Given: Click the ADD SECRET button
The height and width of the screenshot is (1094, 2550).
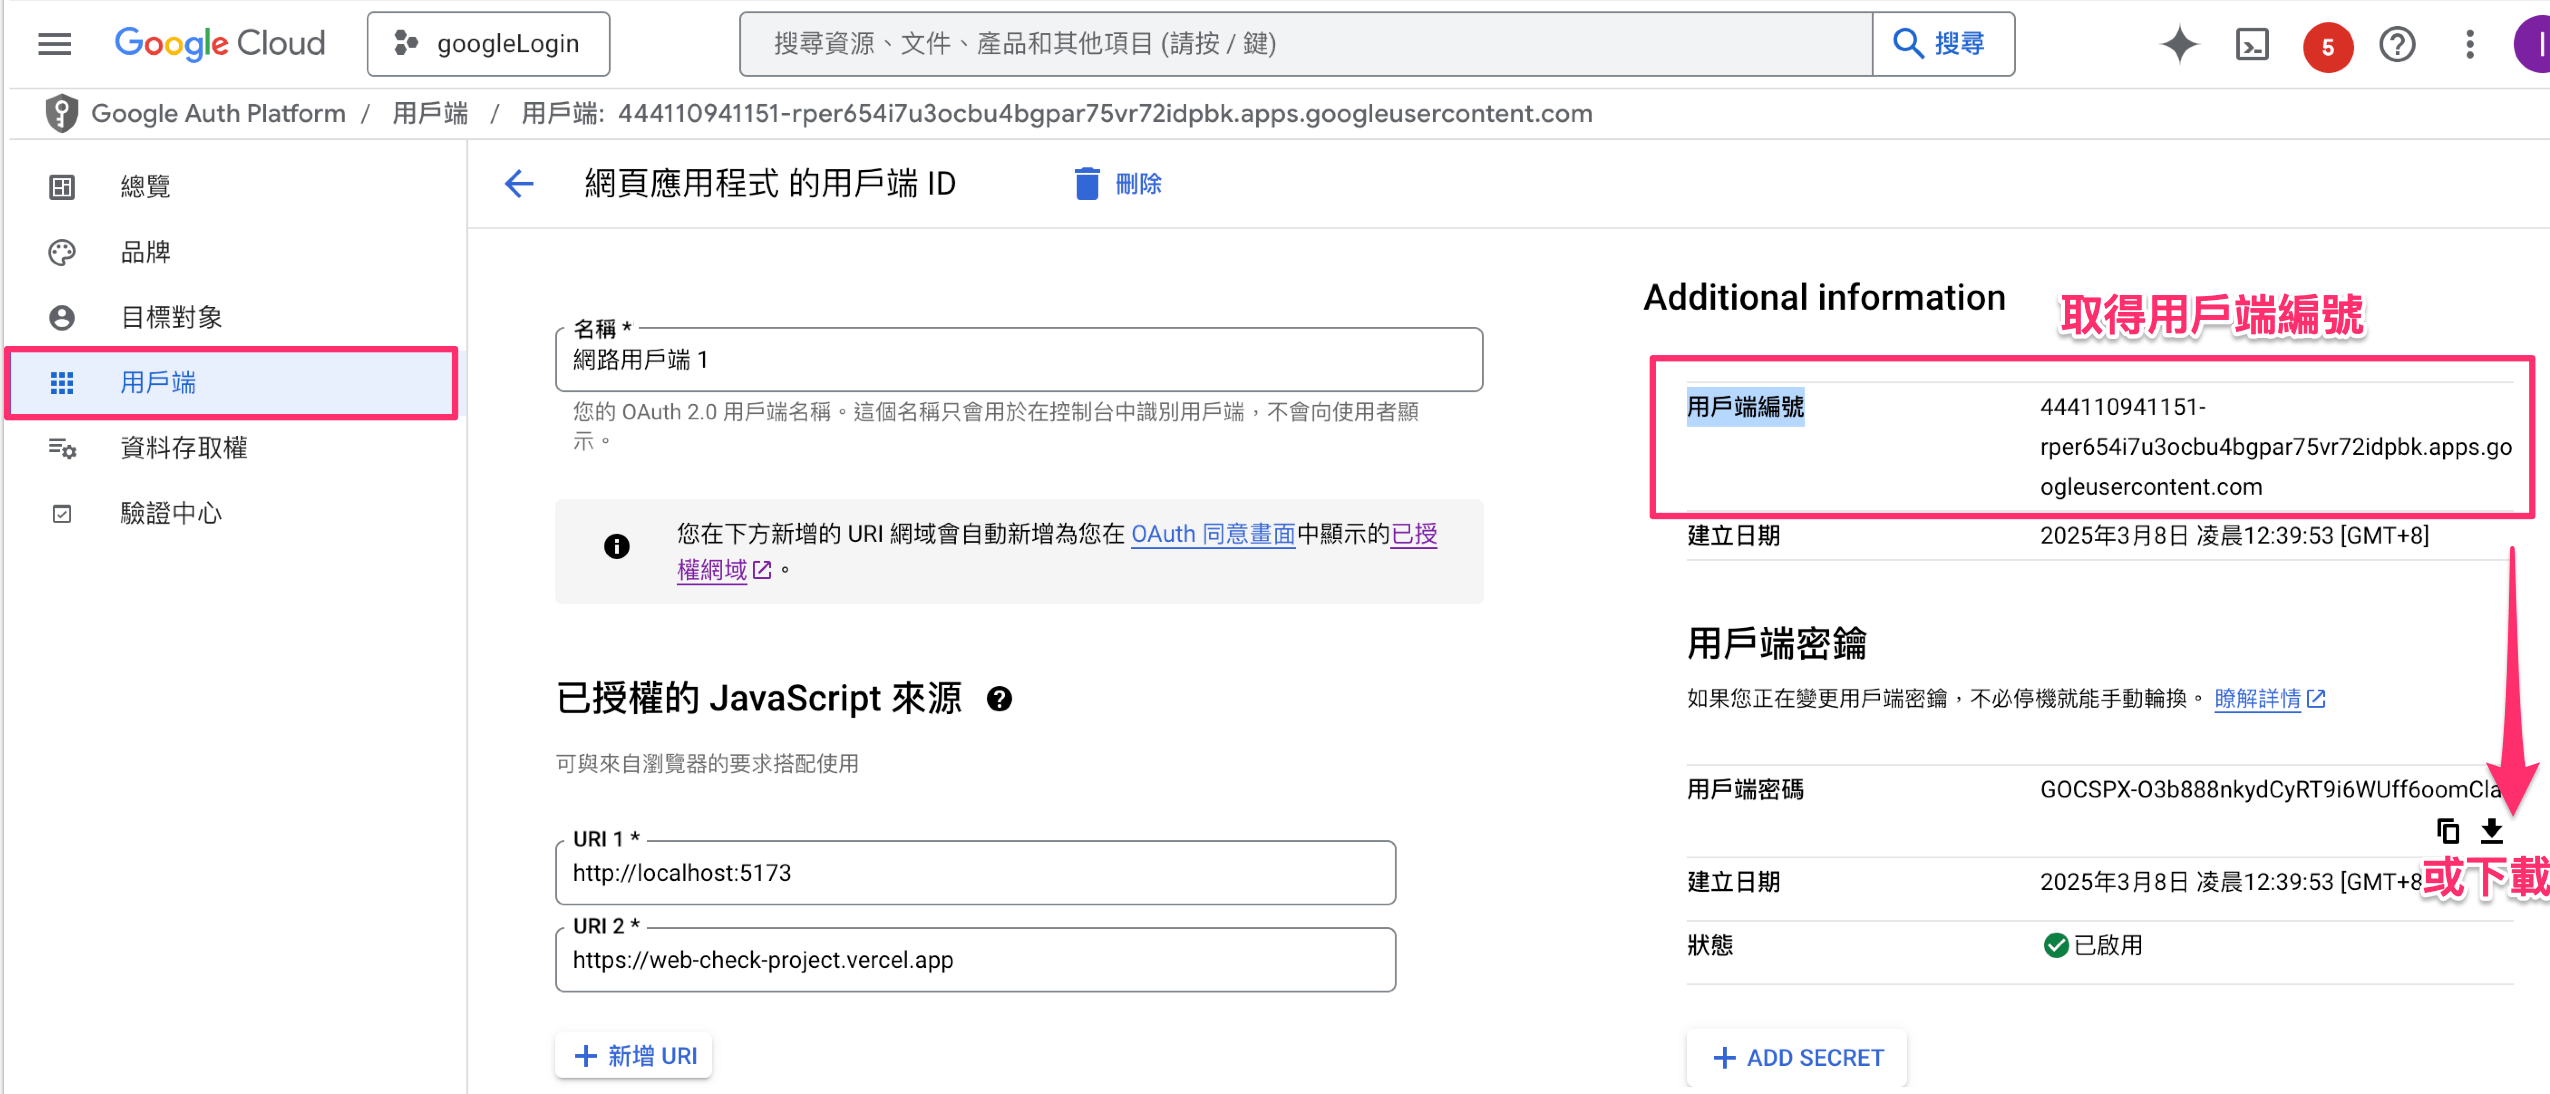Looking at the screenshot, I should [x=1796, y=1057].
